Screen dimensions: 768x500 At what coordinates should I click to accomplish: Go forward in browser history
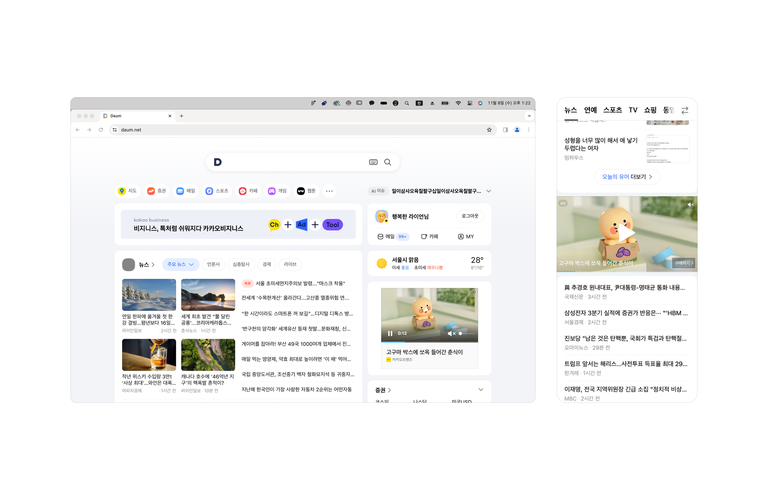coord(89,130)
